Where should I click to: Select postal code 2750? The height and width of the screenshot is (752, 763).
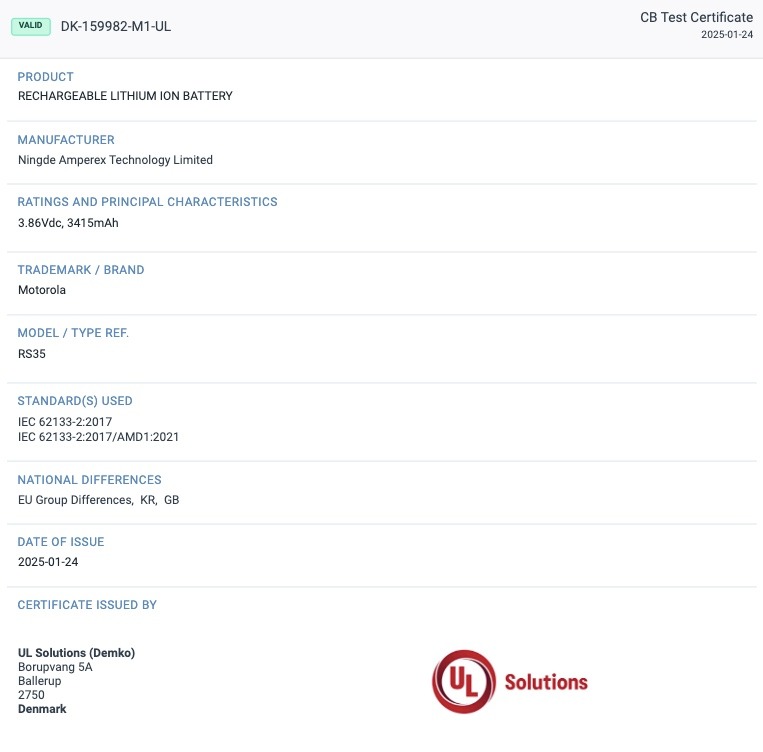click(31, 695)
